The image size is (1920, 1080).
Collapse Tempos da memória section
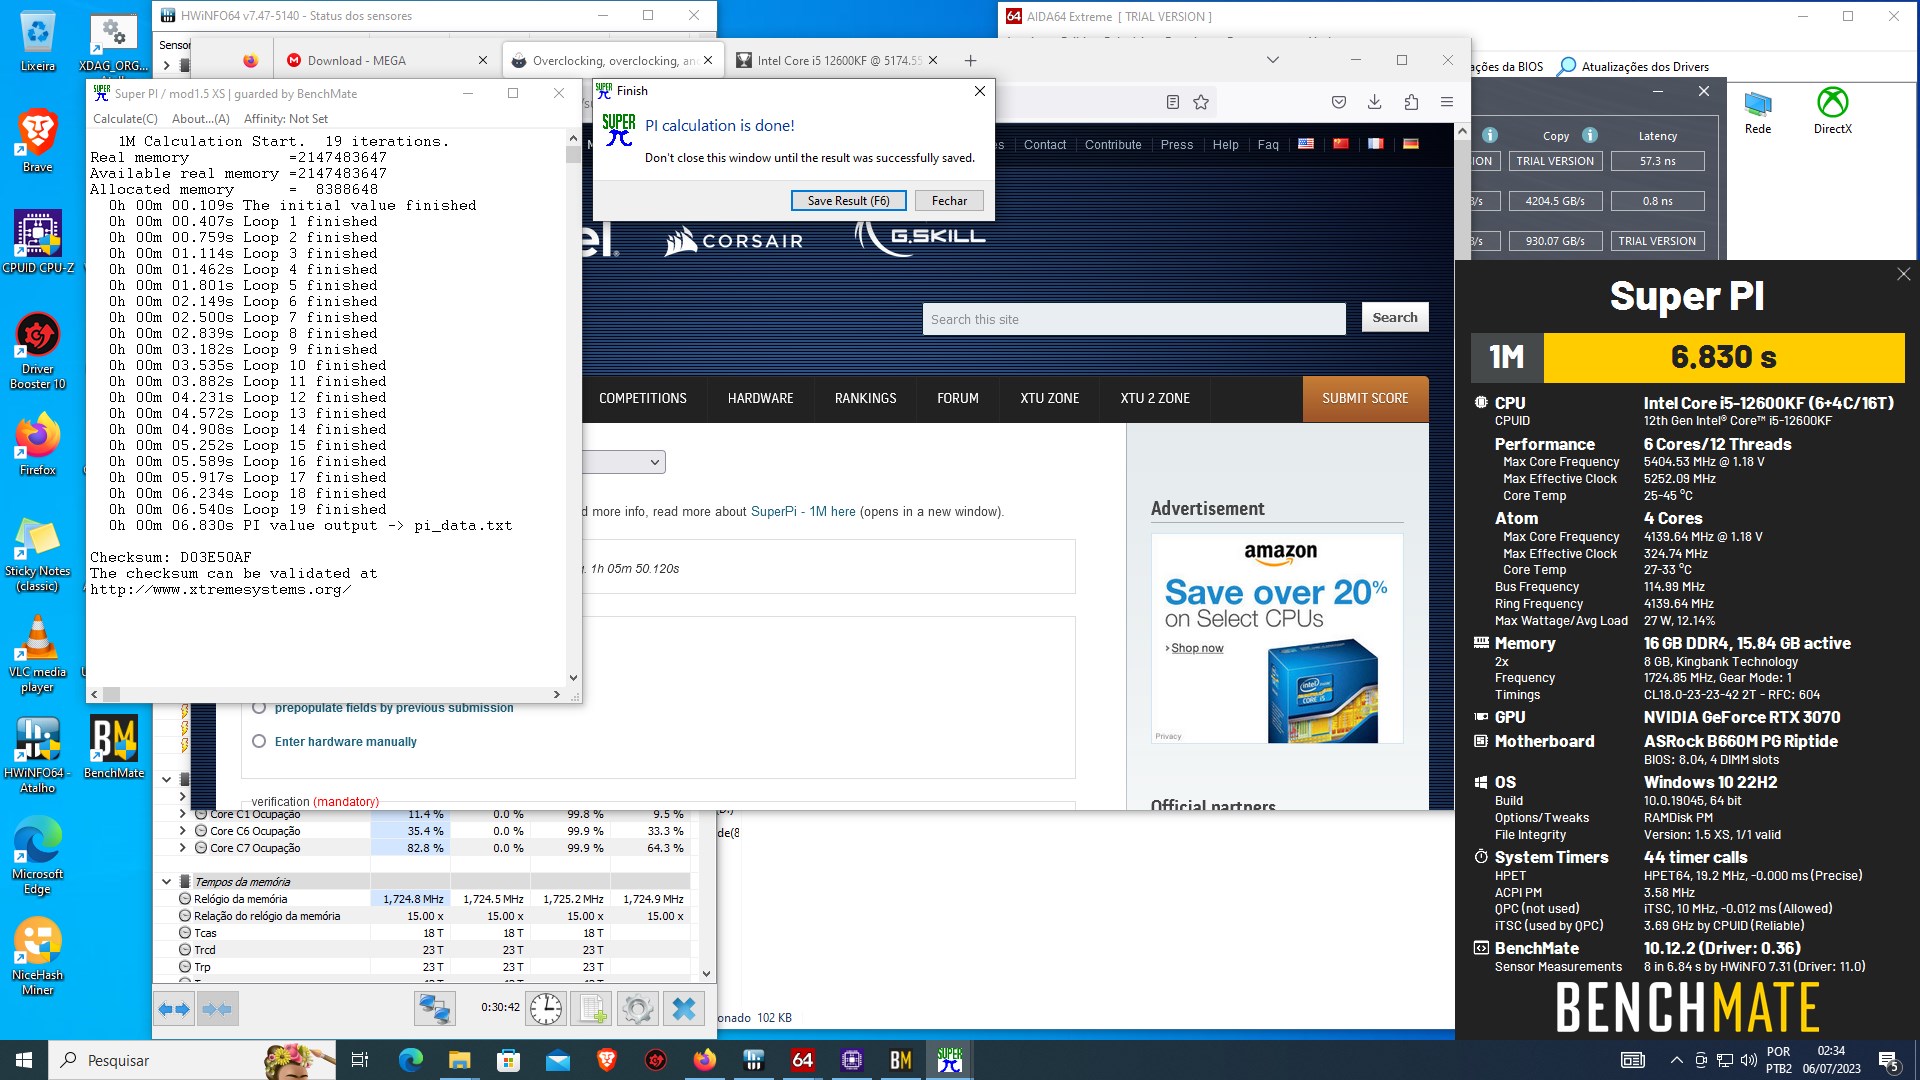[x=166, y=882]
